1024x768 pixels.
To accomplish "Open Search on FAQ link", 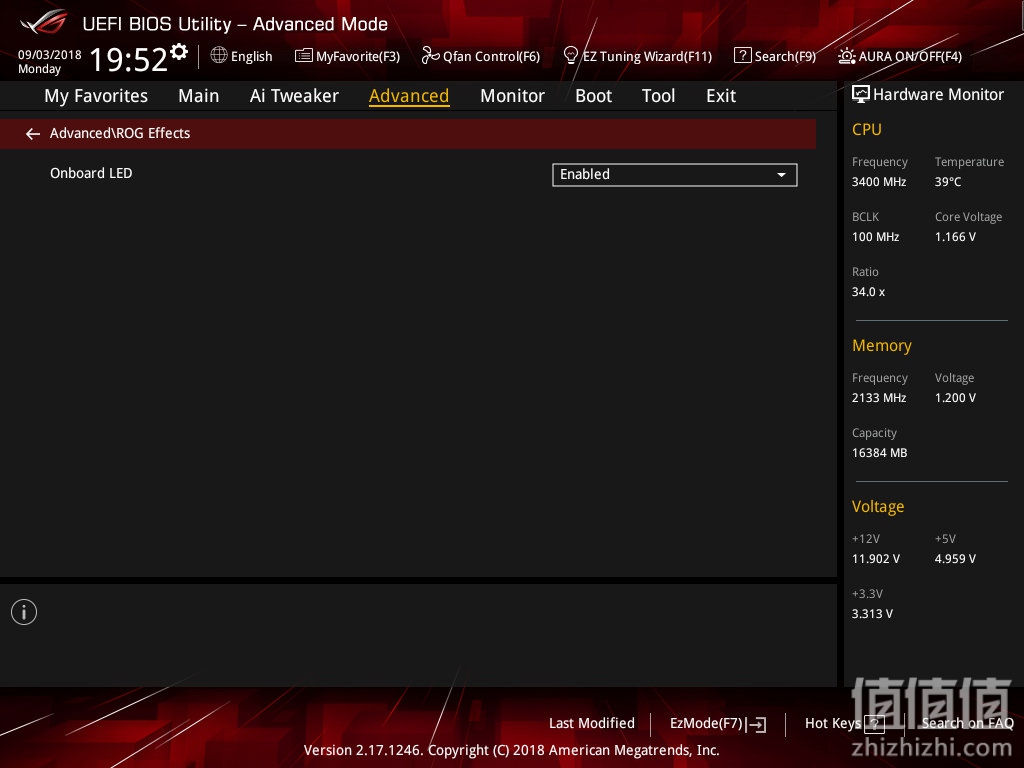I will pos(967,724).
